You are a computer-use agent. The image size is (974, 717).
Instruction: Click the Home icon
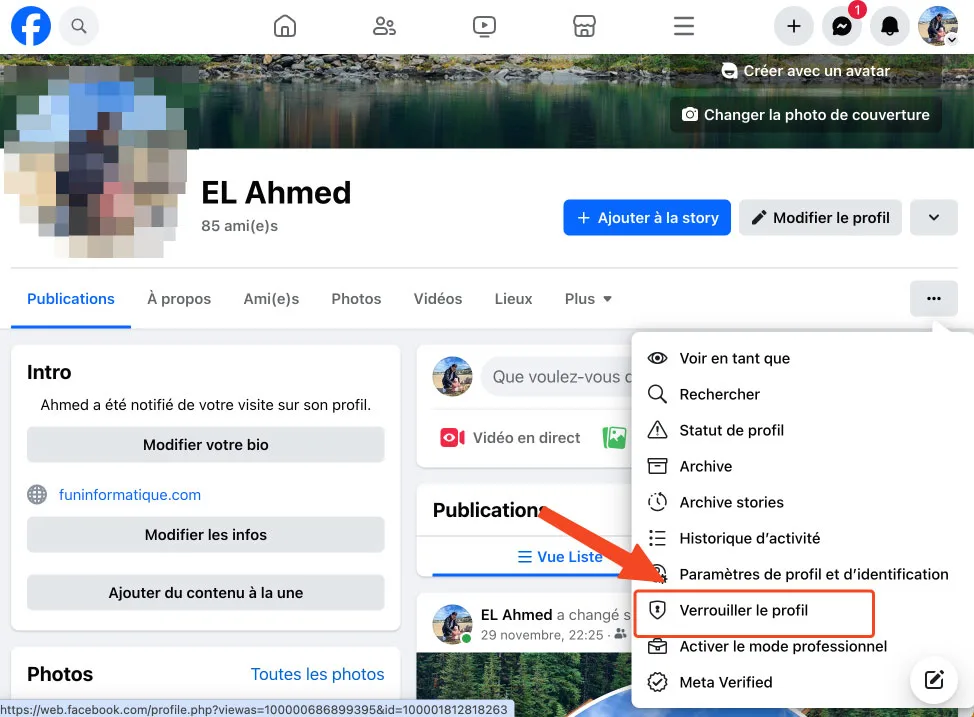284,26
